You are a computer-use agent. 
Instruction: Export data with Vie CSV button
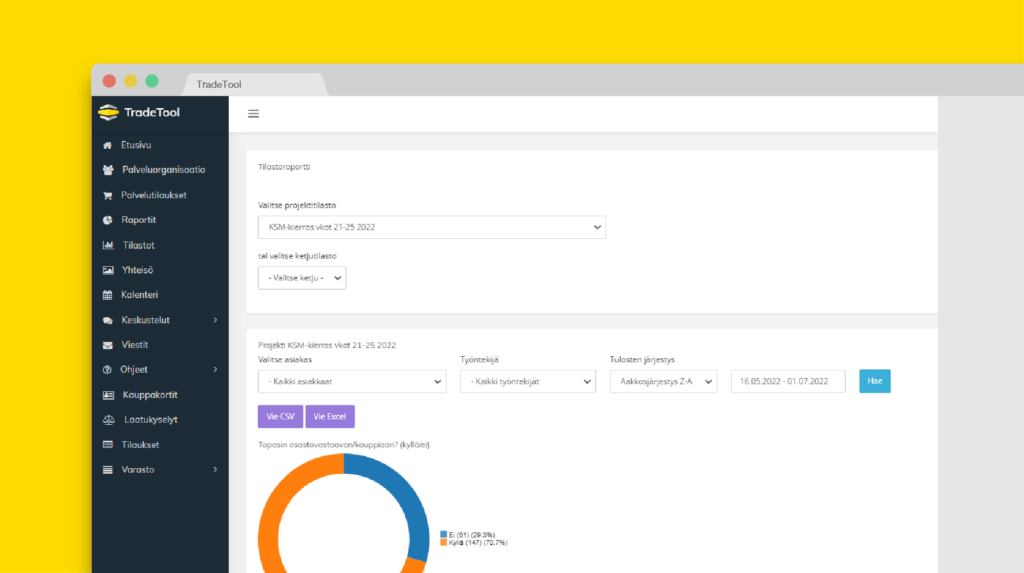click(280, 416)
